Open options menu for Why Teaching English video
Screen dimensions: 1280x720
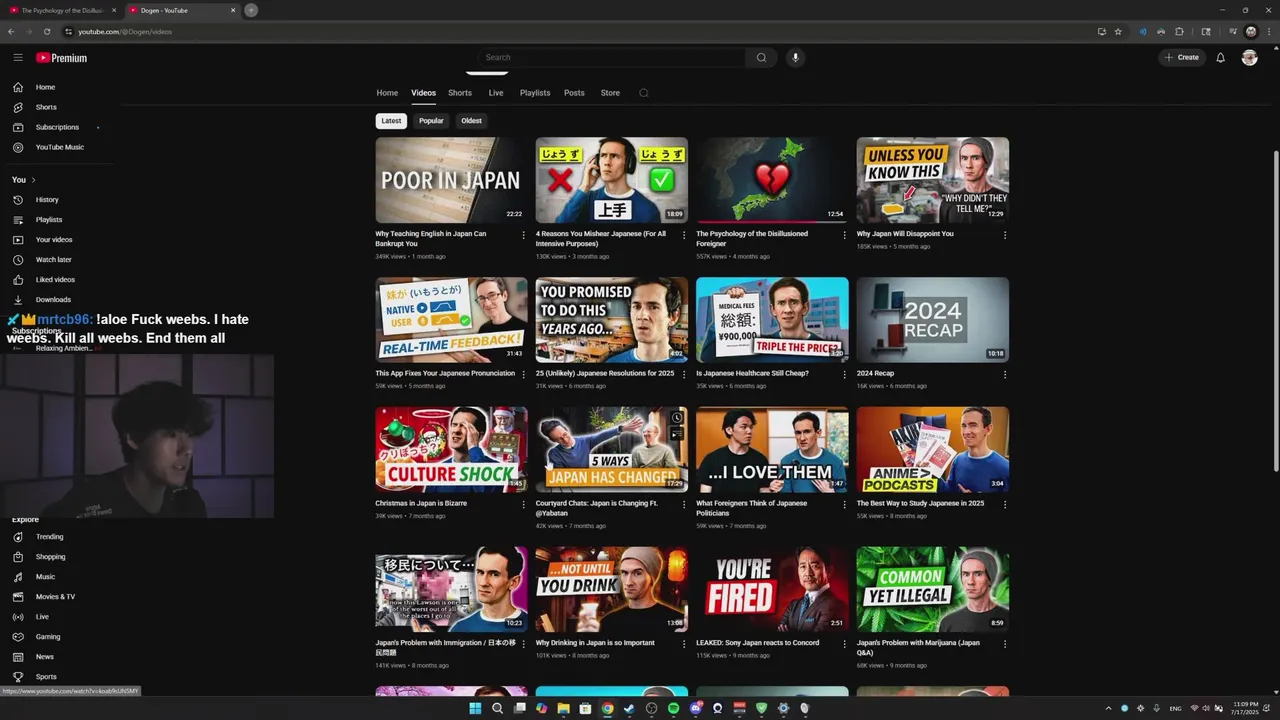coord(523,235)
